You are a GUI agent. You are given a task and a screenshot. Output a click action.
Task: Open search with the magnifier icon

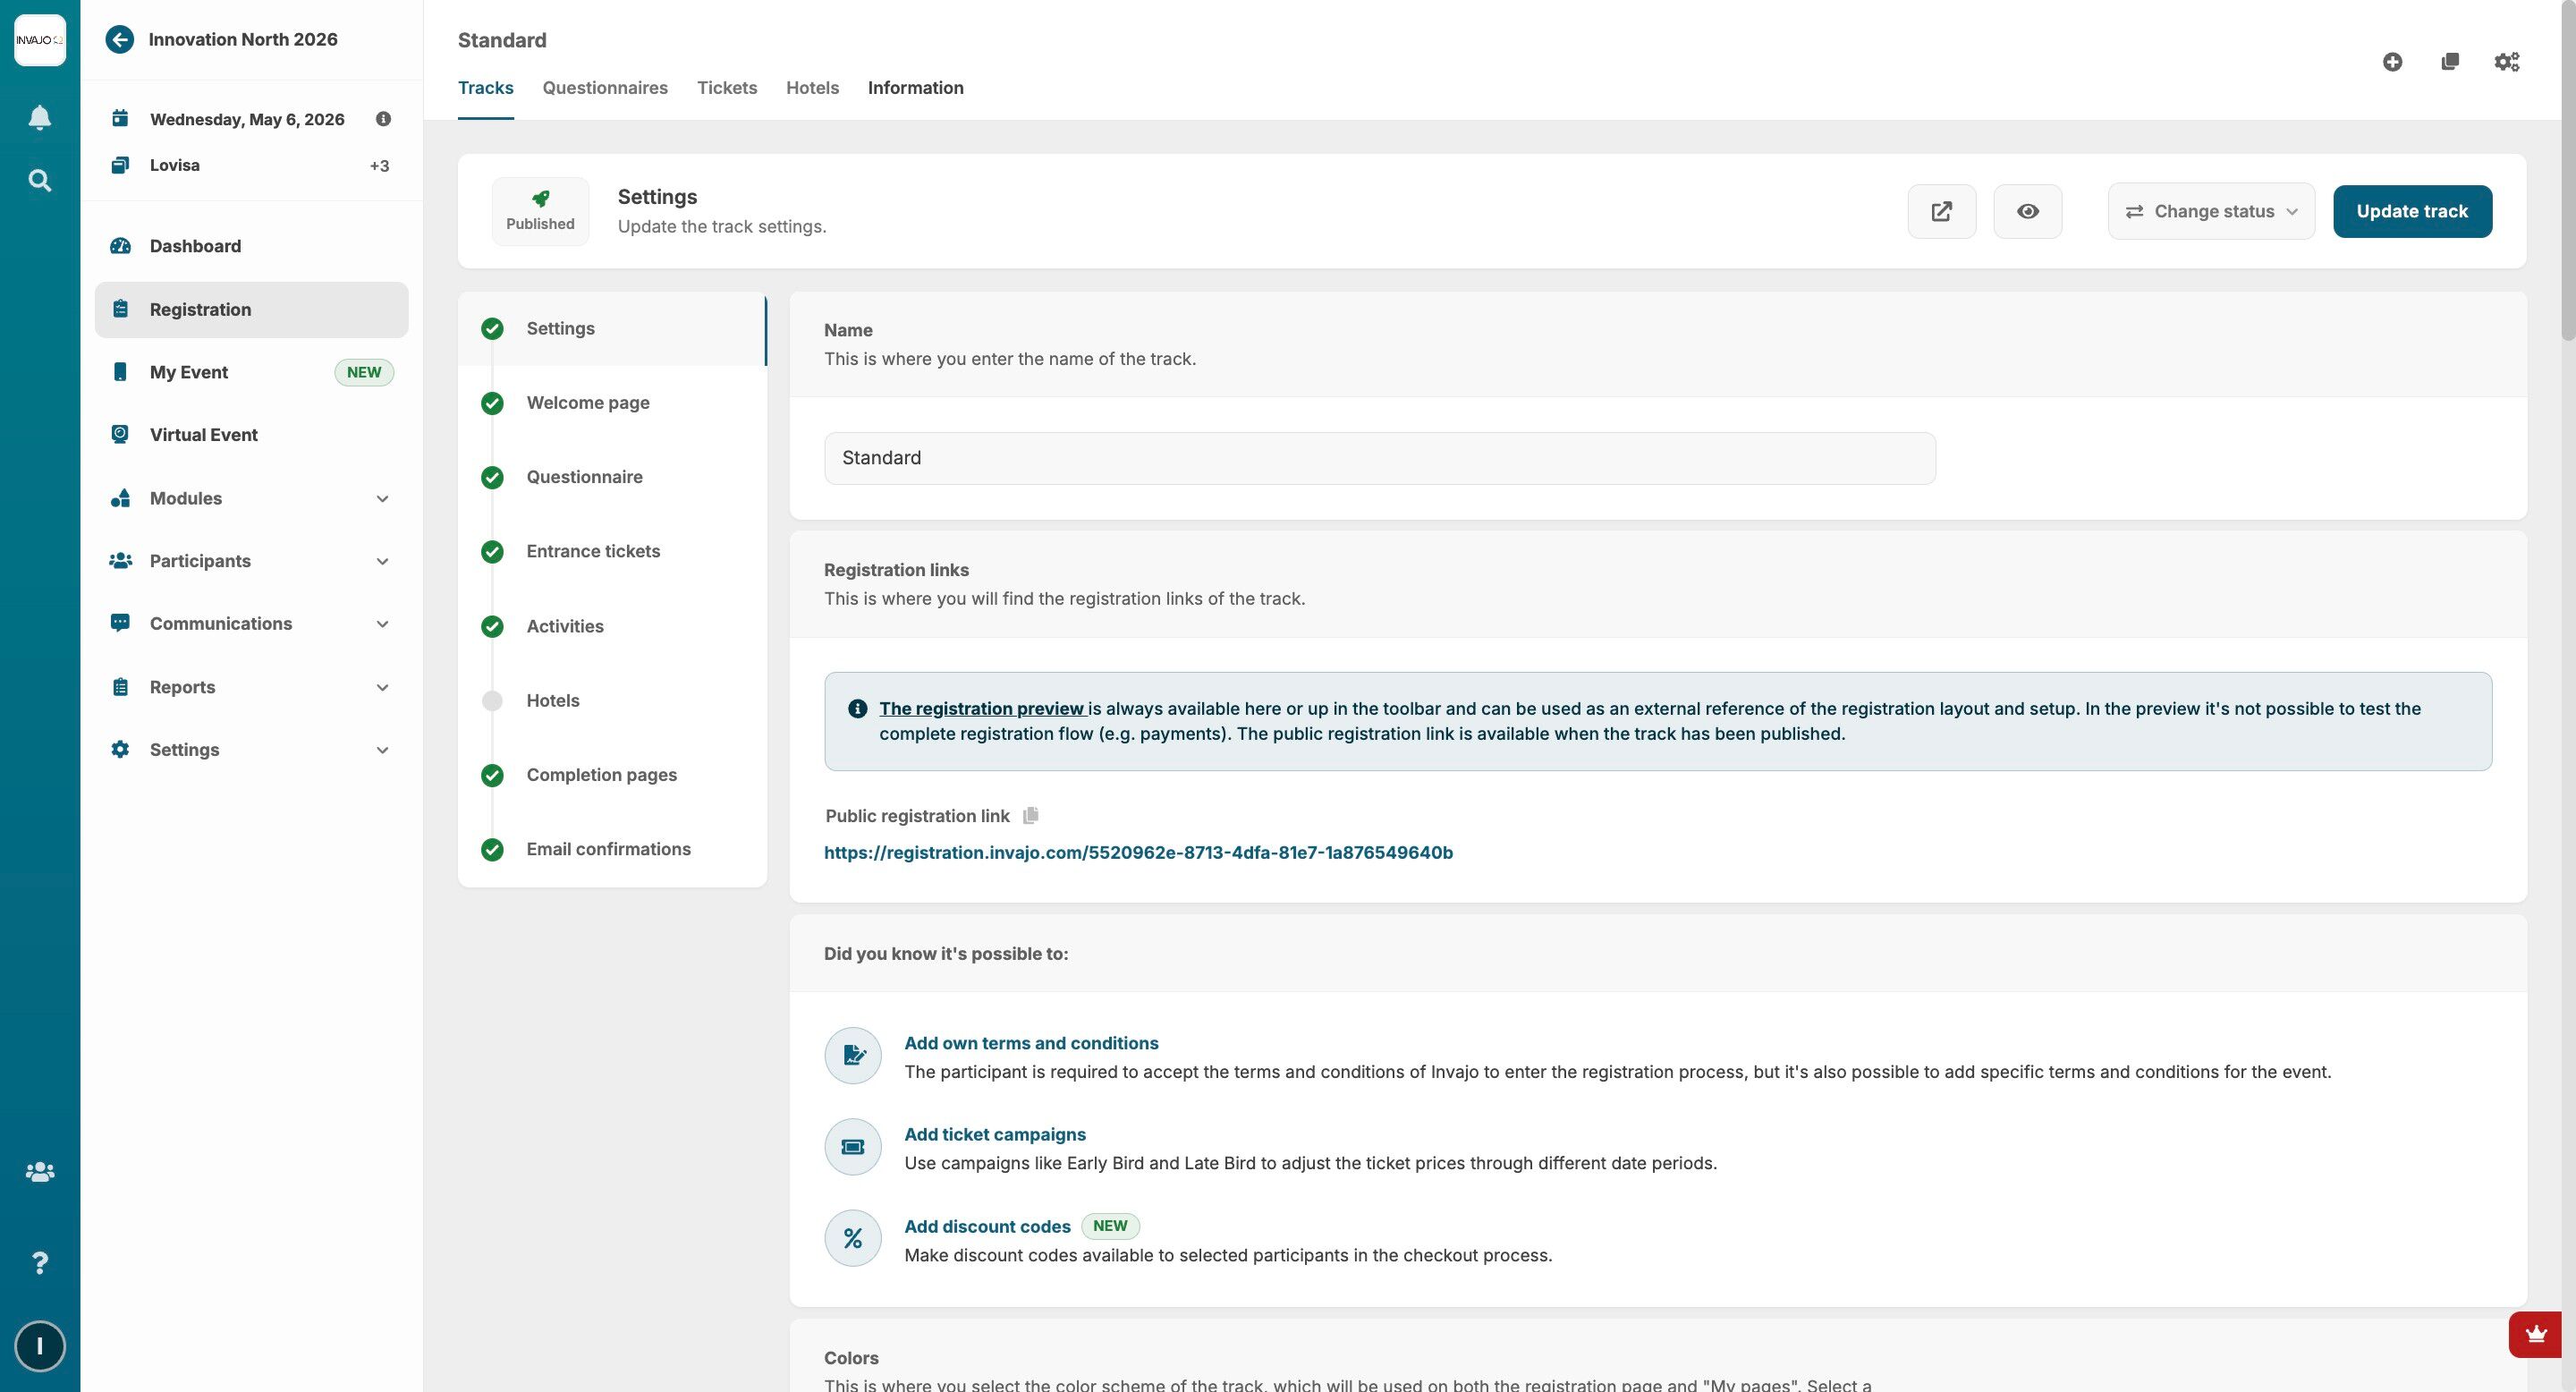tap(39, 180)
